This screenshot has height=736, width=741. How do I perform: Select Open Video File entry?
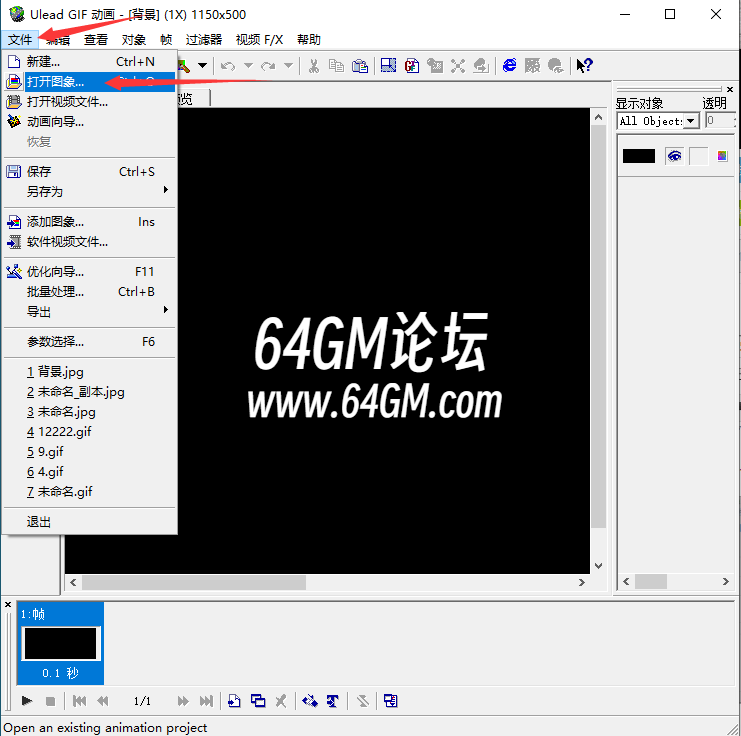click(x=89, y=102)
